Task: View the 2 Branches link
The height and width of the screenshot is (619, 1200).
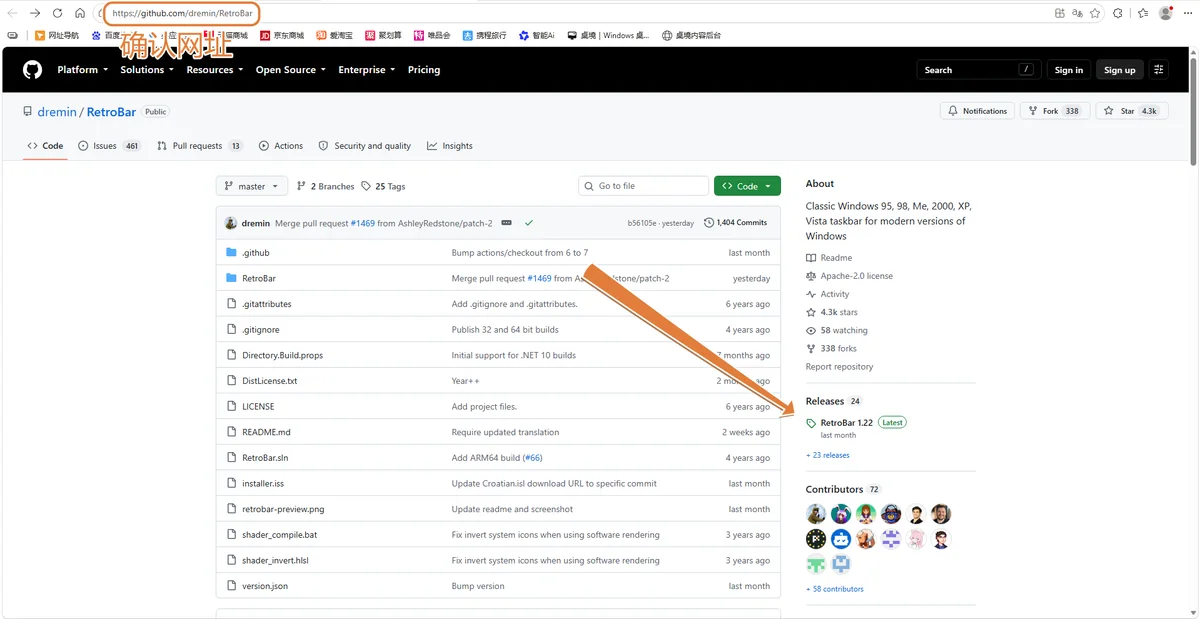Action: click(325, 186)
